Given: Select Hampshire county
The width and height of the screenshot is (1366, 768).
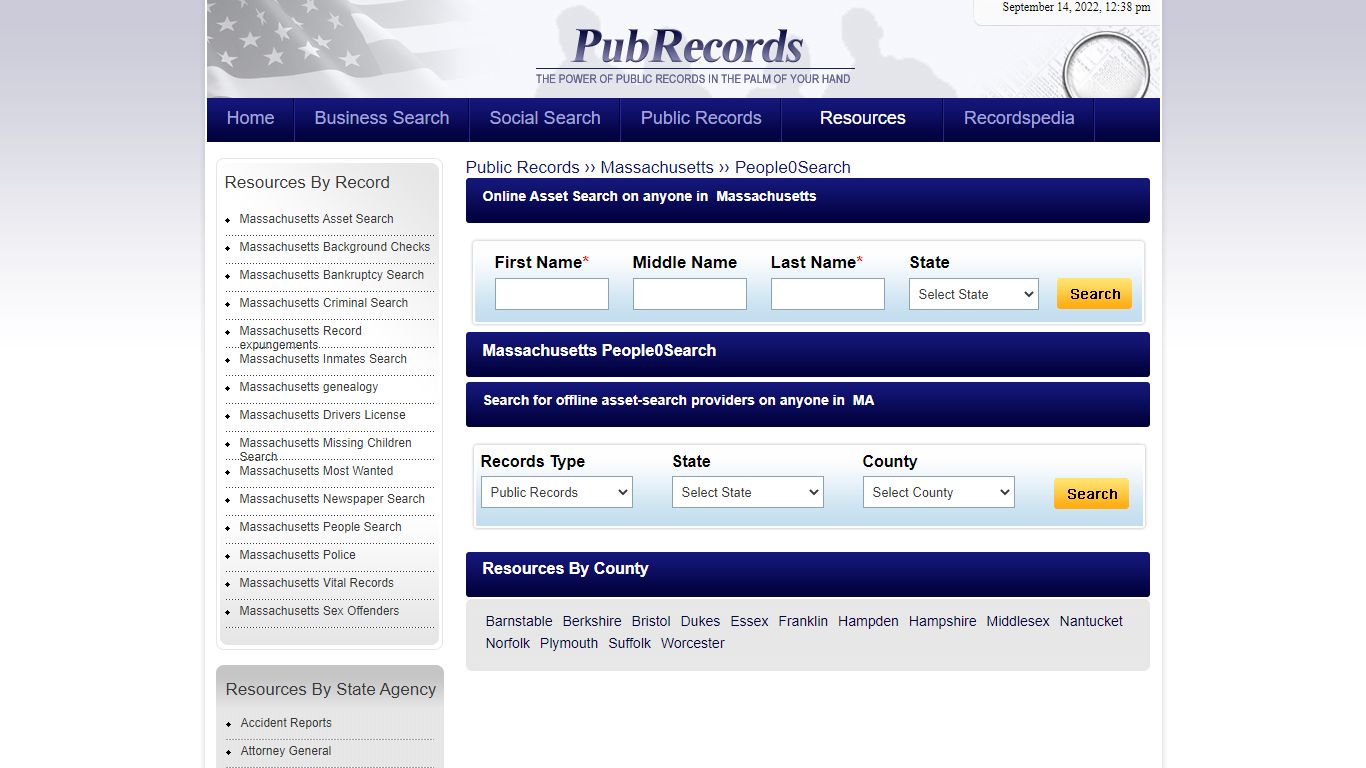Looking at the screenshot, I should pyautogui.click(x=943, y=621).
